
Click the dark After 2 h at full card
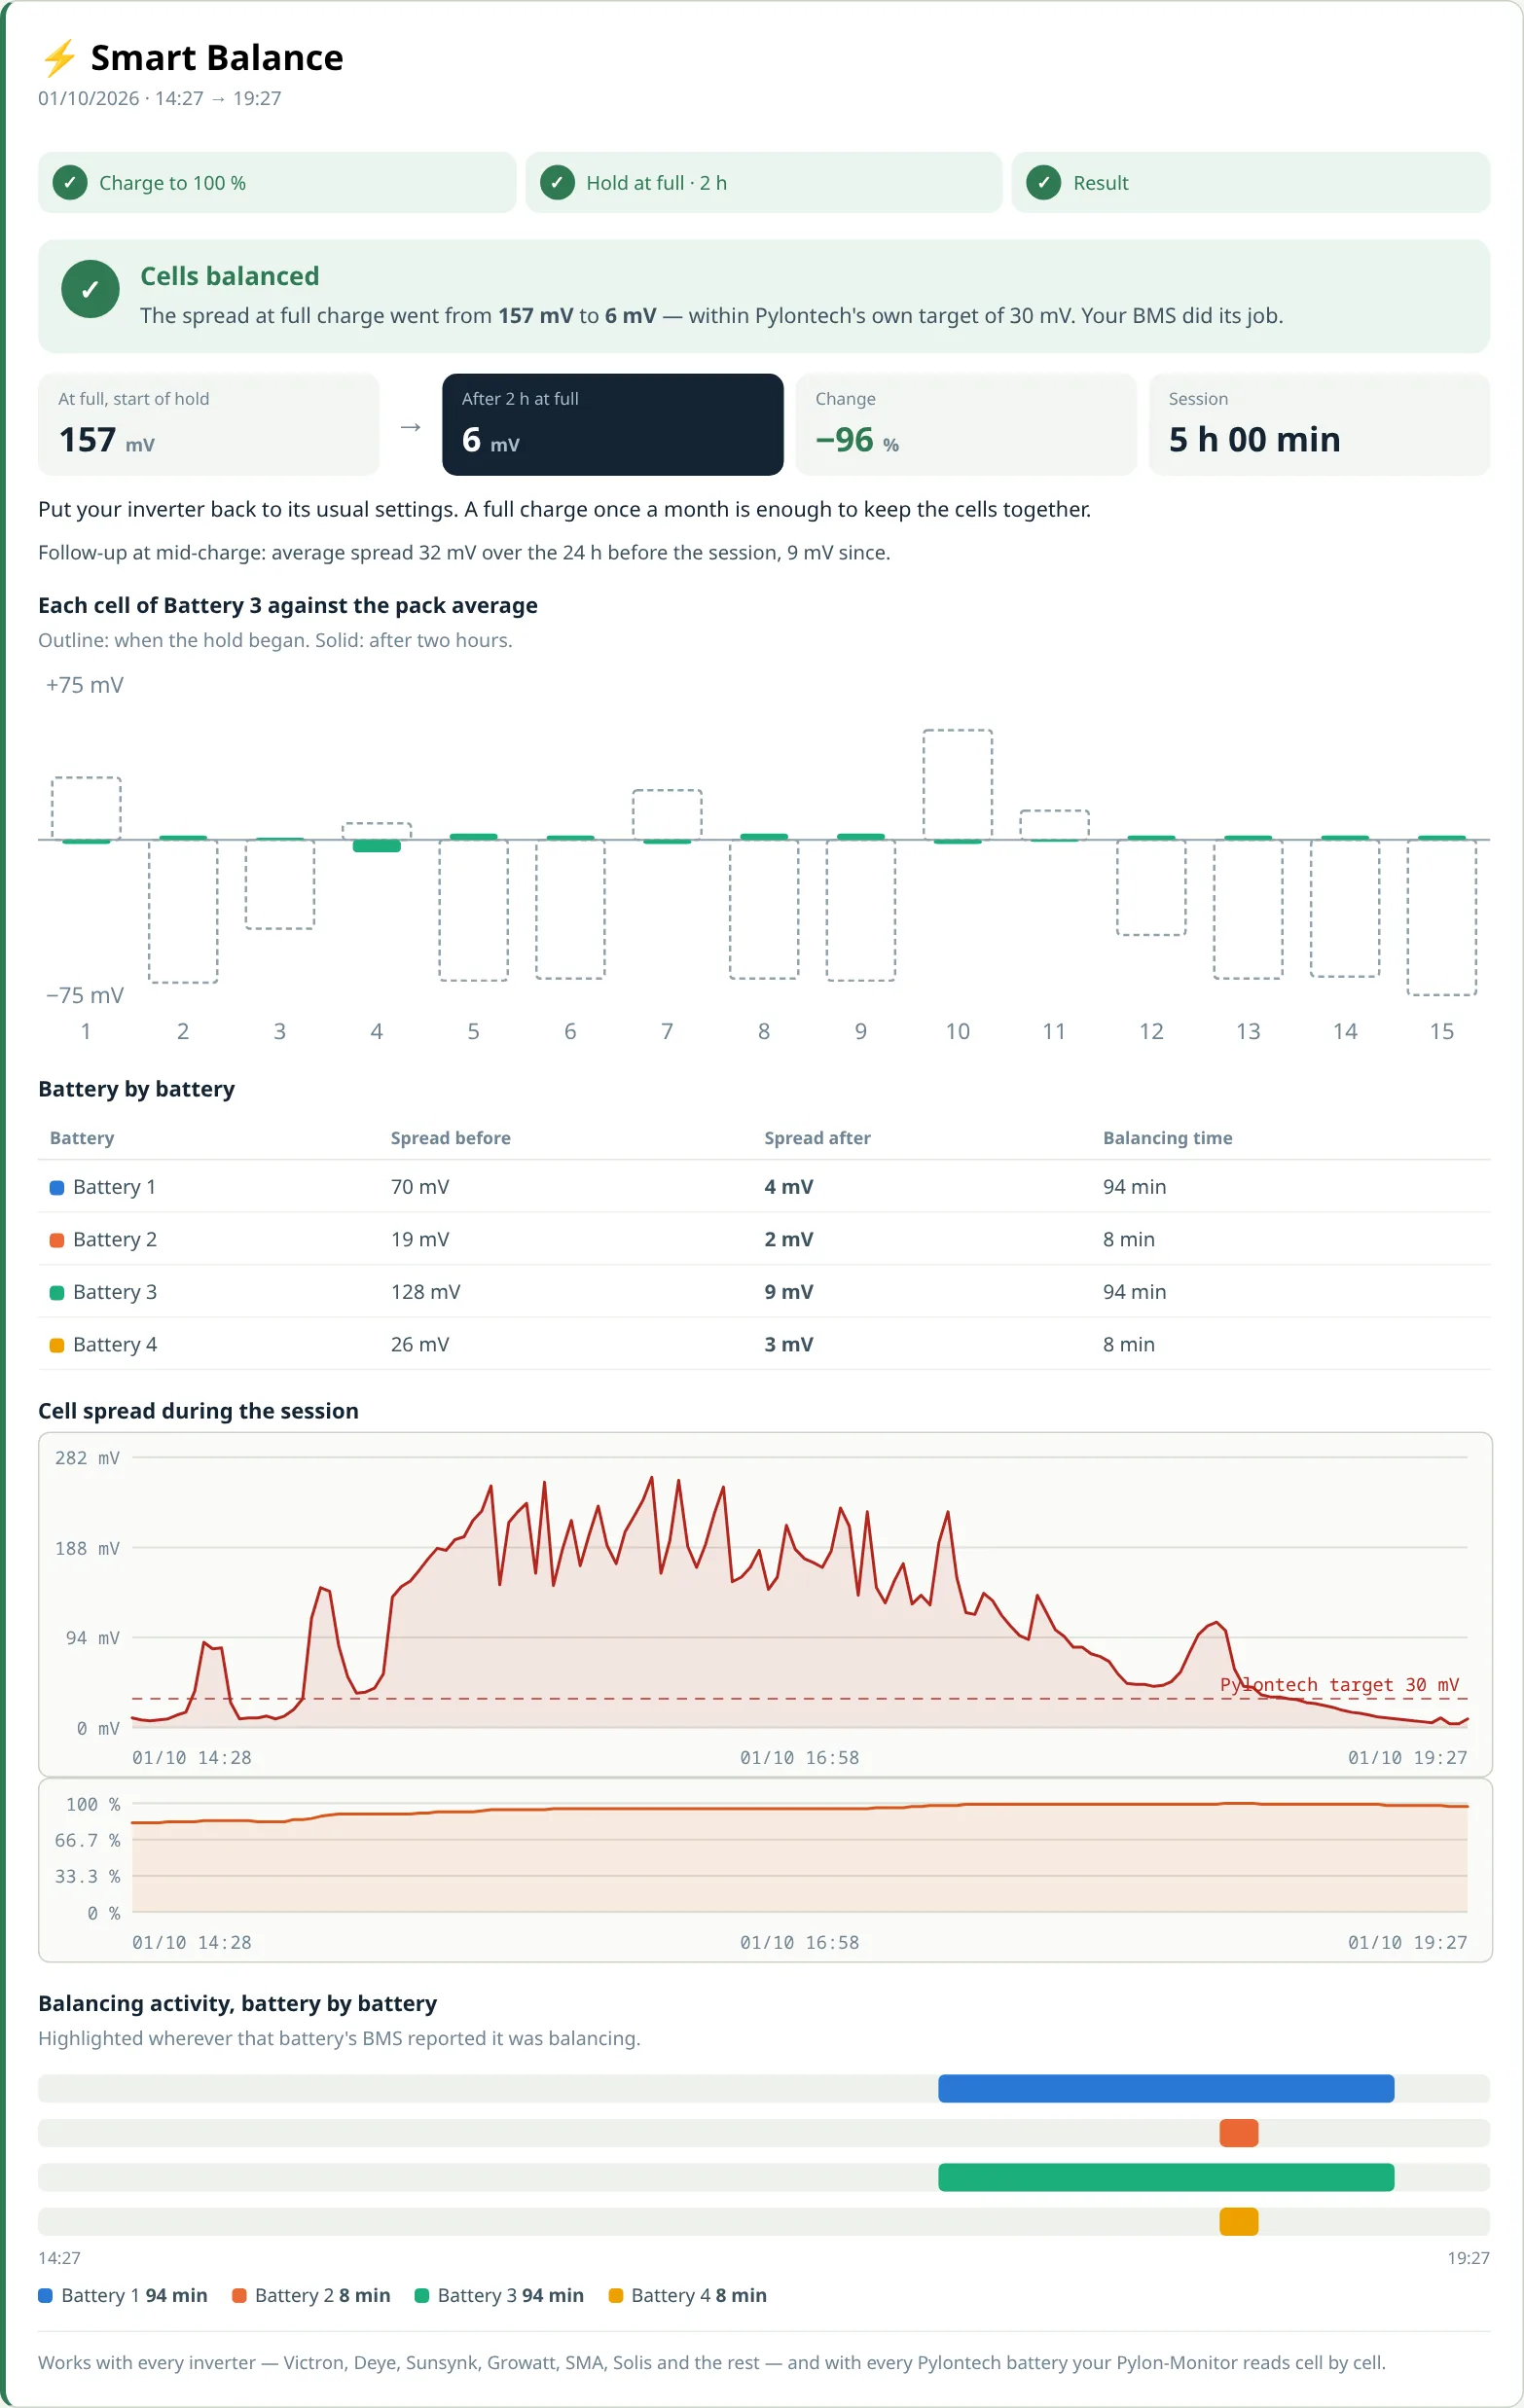(613, 425)
